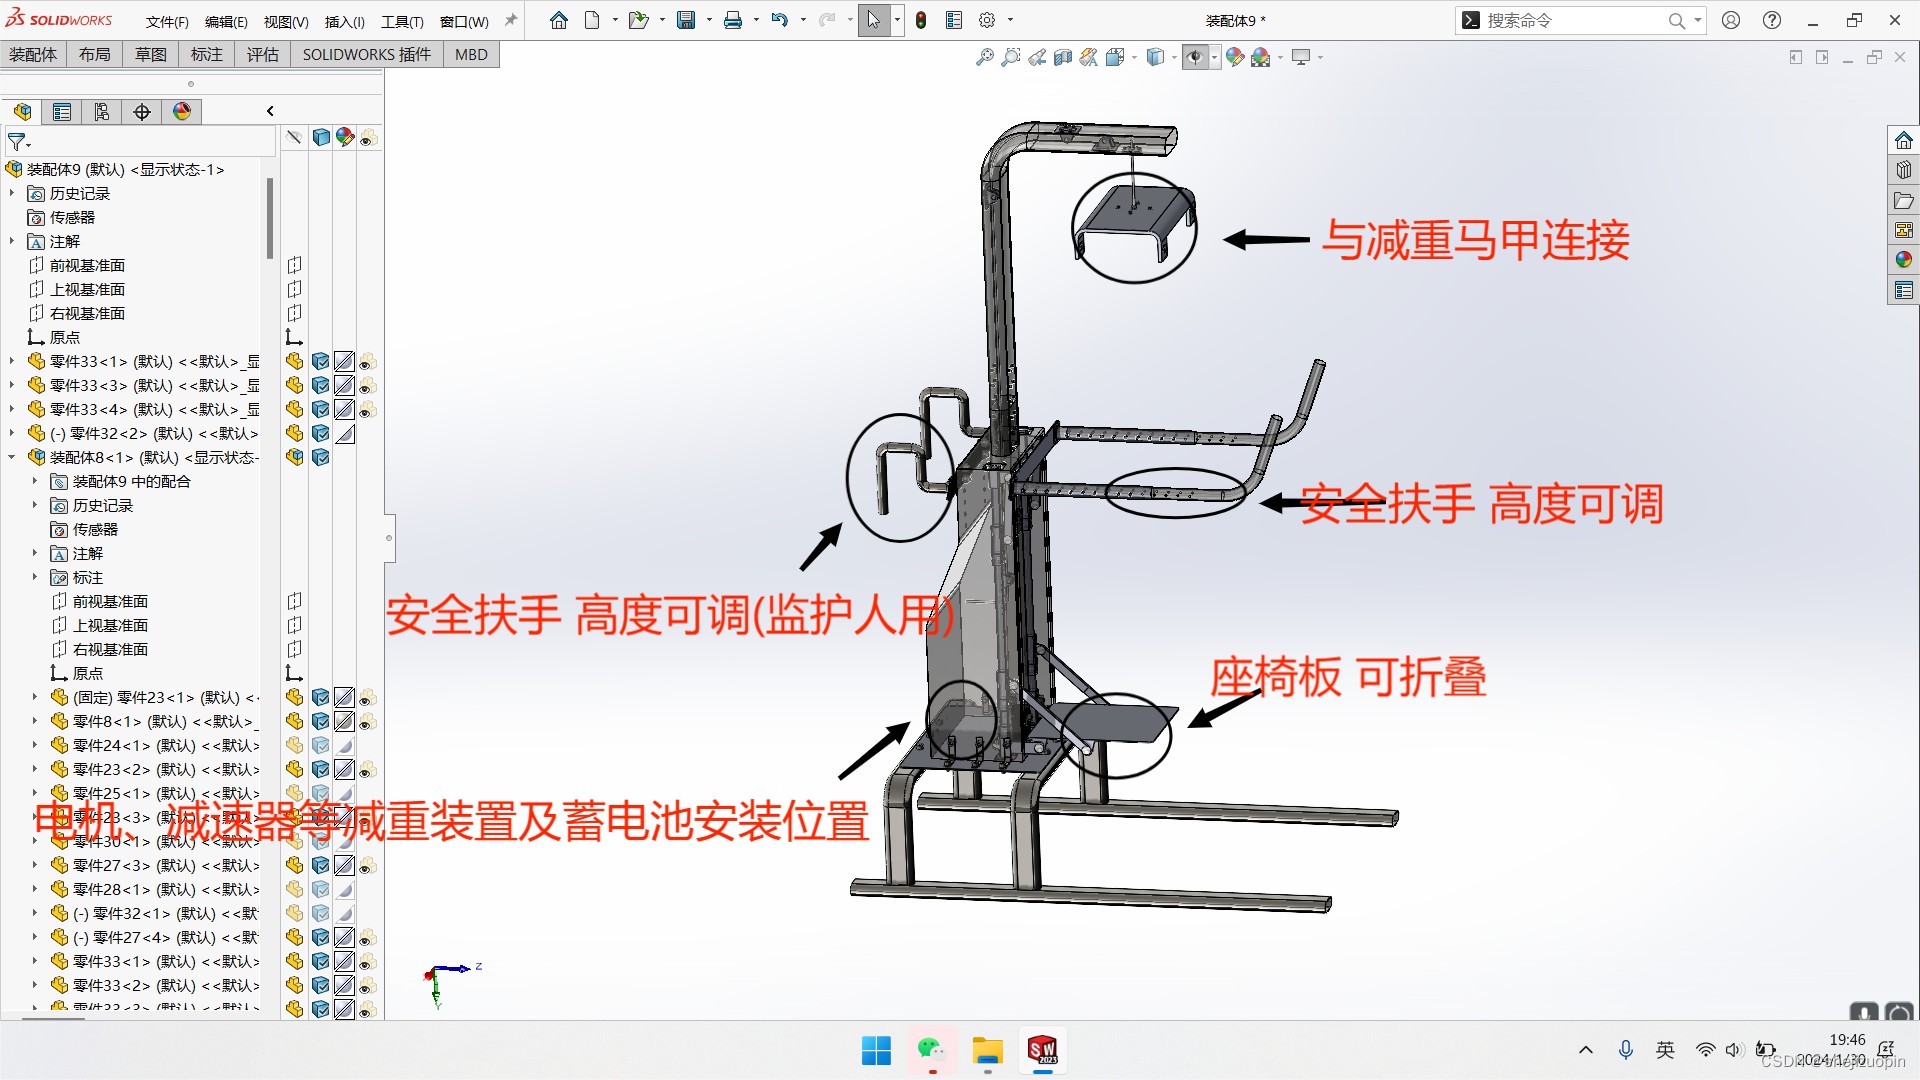Open the feature tree filter dropdown
Viewport: 1920px width, 1080px height.
tap(19, 142)
